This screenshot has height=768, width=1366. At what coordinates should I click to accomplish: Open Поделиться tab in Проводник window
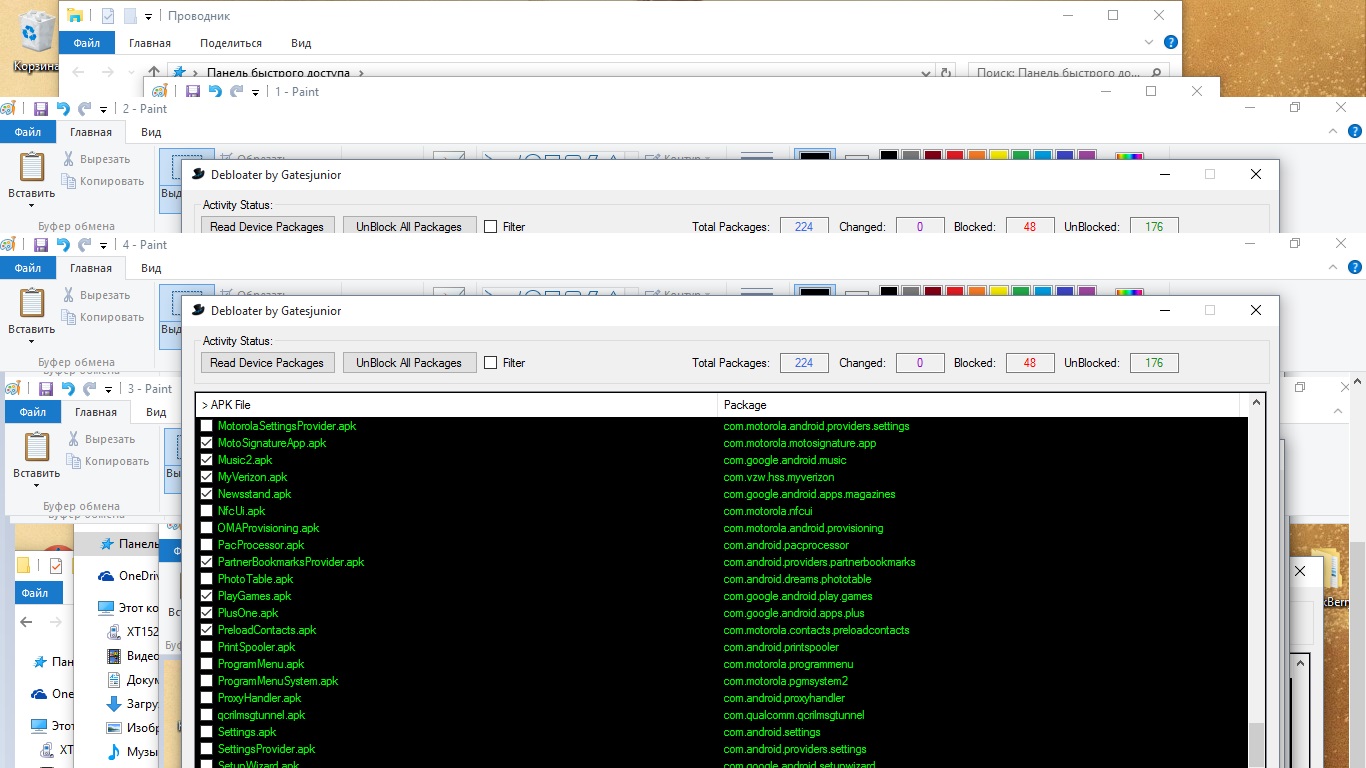click(x=231, y=43)
